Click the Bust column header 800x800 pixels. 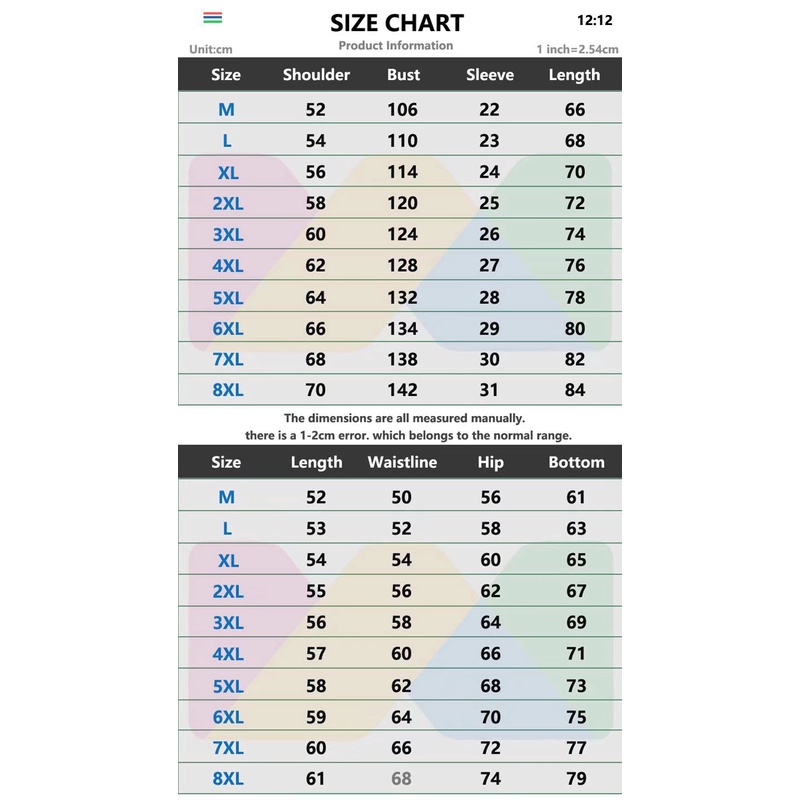(403, 75)
